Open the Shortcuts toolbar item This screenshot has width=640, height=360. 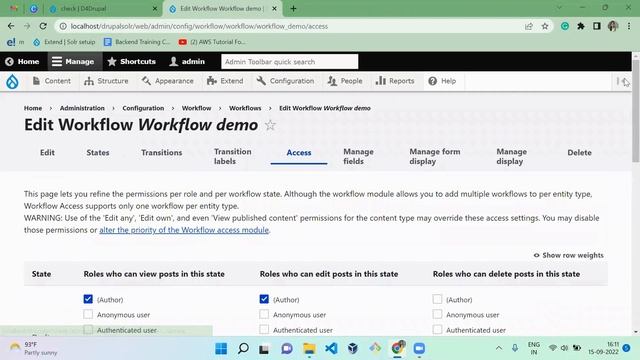coord(131,62)
